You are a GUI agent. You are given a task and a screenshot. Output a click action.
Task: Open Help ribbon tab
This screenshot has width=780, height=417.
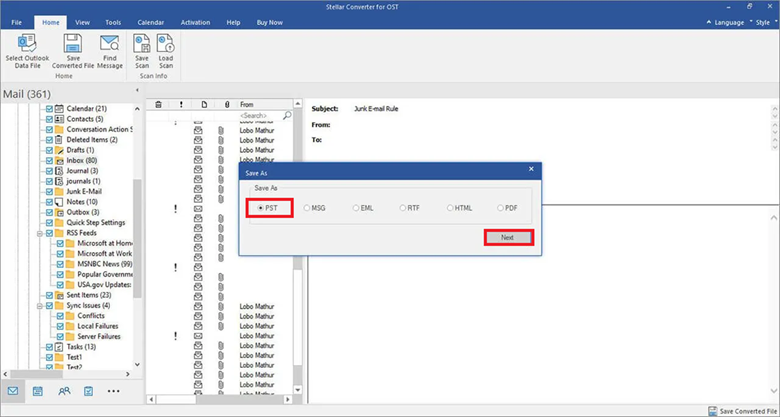click(x=233, y=22)
